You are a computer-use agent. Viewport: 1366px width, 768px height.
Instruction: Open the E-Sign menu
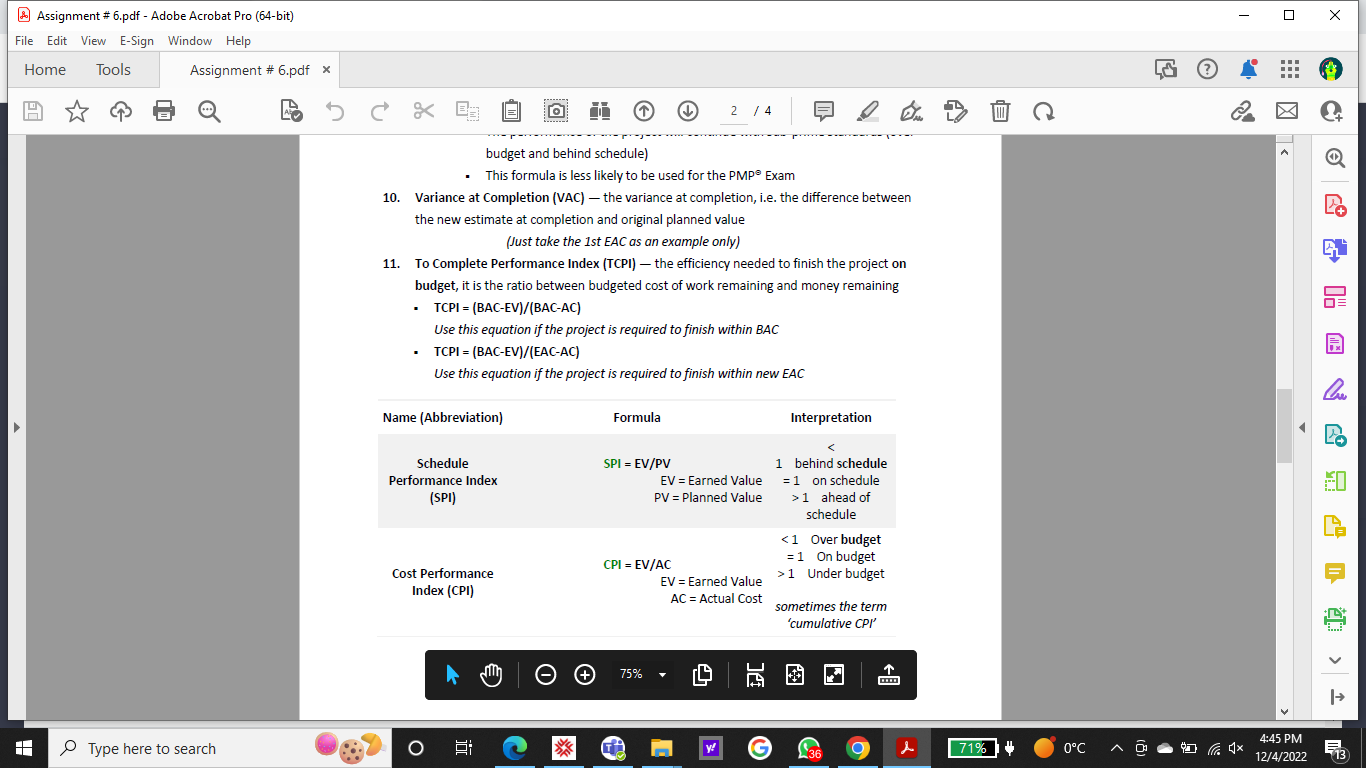137,41
